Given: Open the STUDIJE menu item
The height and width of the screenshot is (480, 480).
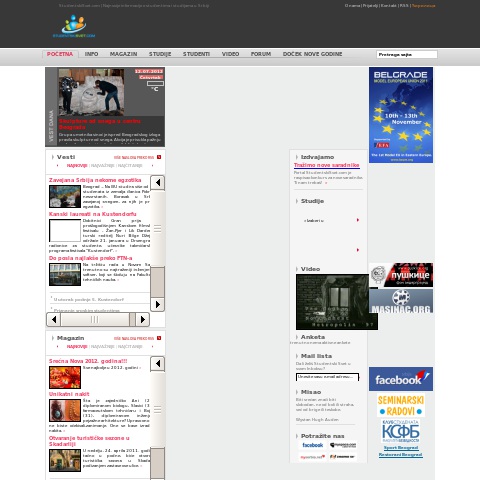Looking at the screenshot, I should coord(160,54).
